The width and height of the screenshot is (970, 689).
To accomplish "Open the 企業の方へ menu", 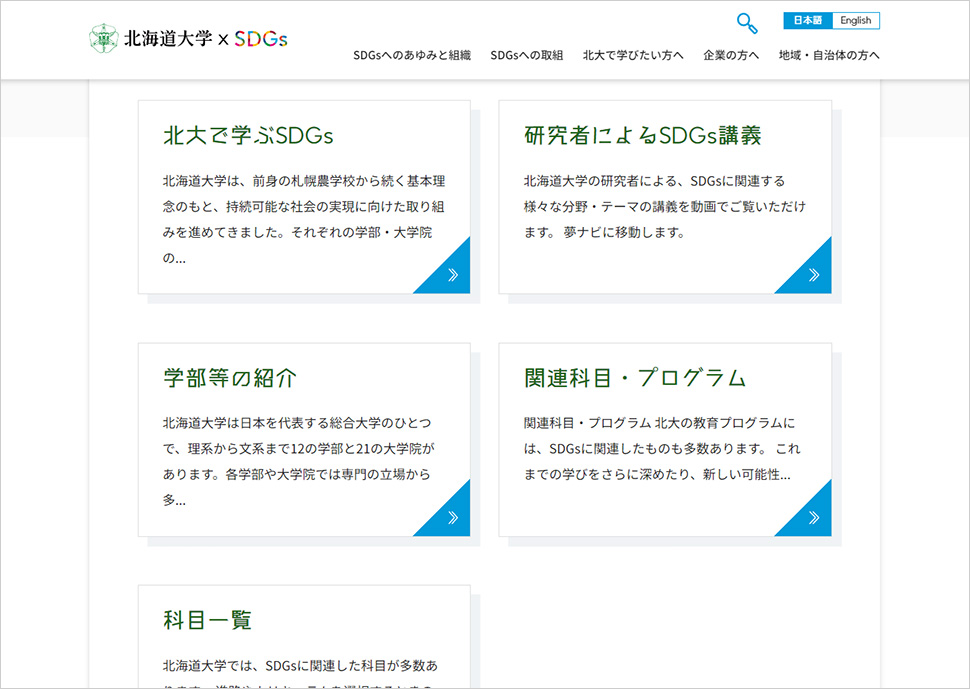I will pyautogui.click(x=731, y=55).
